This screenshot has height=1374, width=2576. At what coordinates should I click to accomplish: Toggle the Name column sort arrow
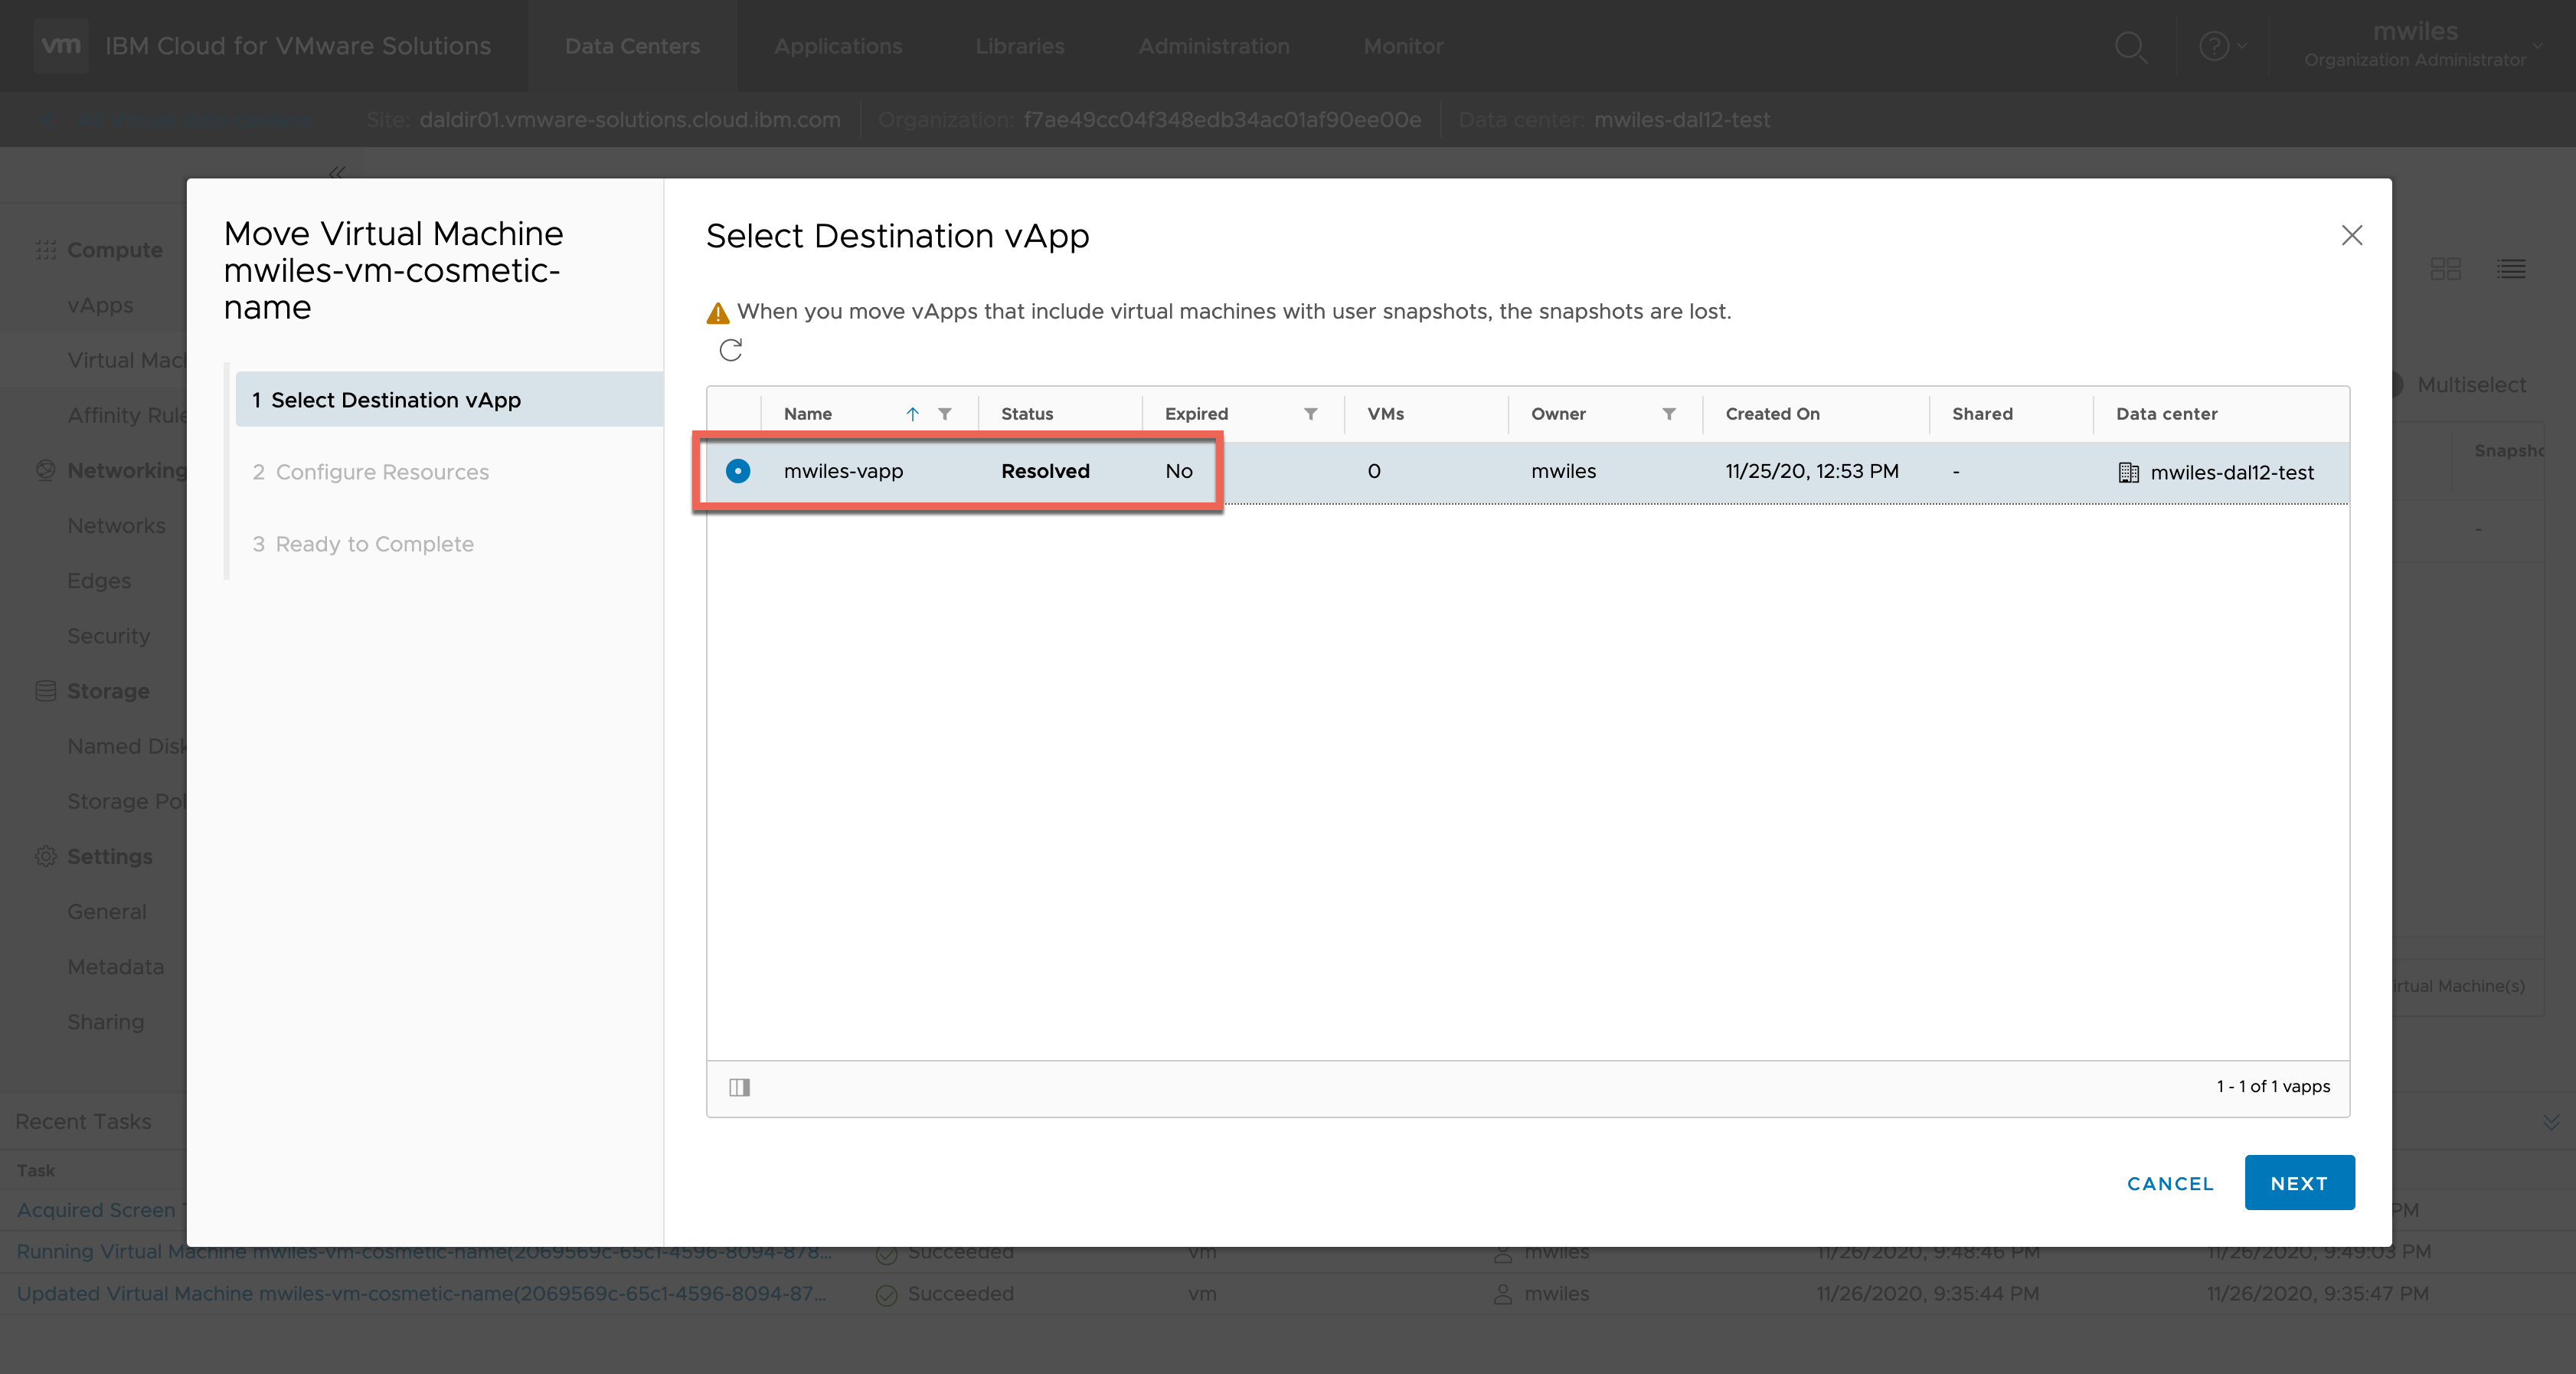click(912, 414)
